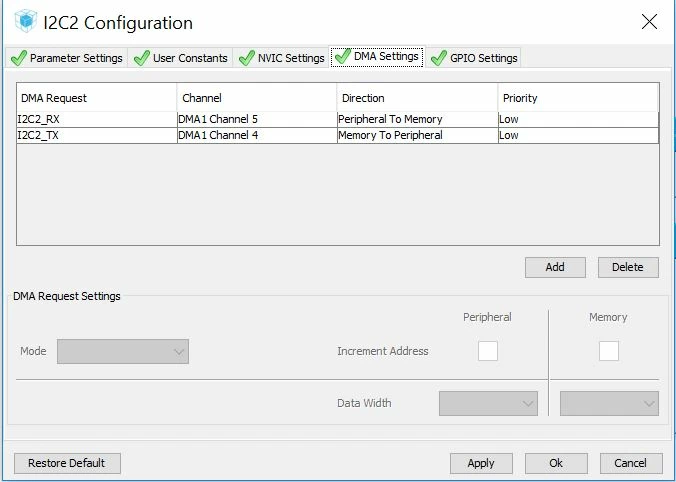Viewport: 676px width, 482px height.
Task: Toggle Memory Increment Address checkbox
Action: coord(609,351)
